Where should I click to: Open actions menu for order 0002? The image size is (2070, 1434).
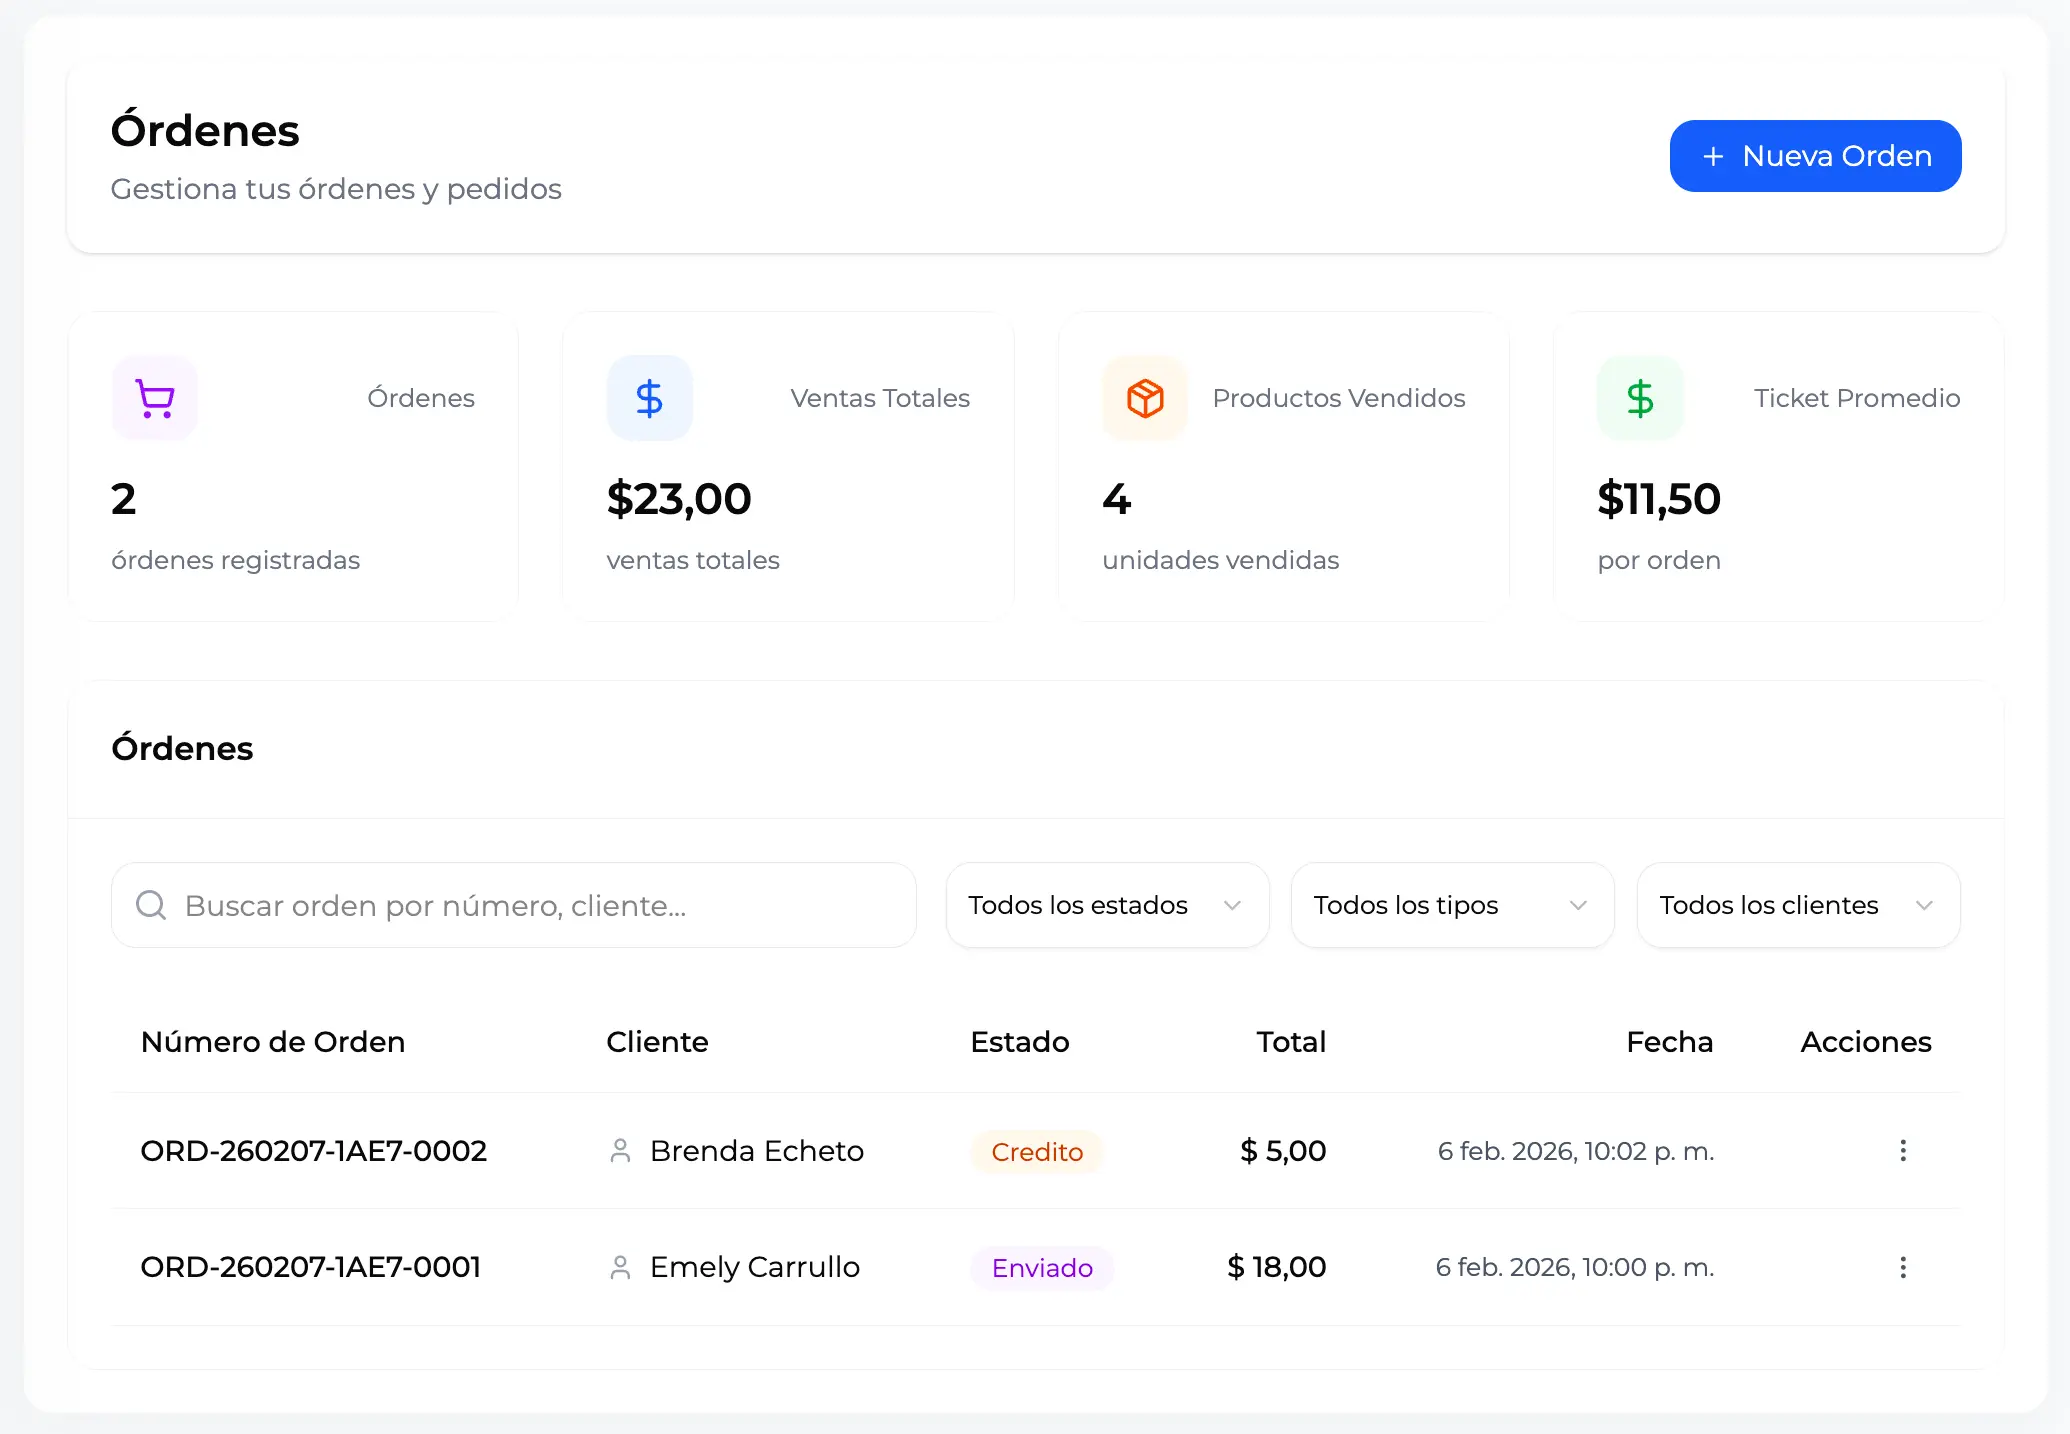[x=1903, y=1151]
